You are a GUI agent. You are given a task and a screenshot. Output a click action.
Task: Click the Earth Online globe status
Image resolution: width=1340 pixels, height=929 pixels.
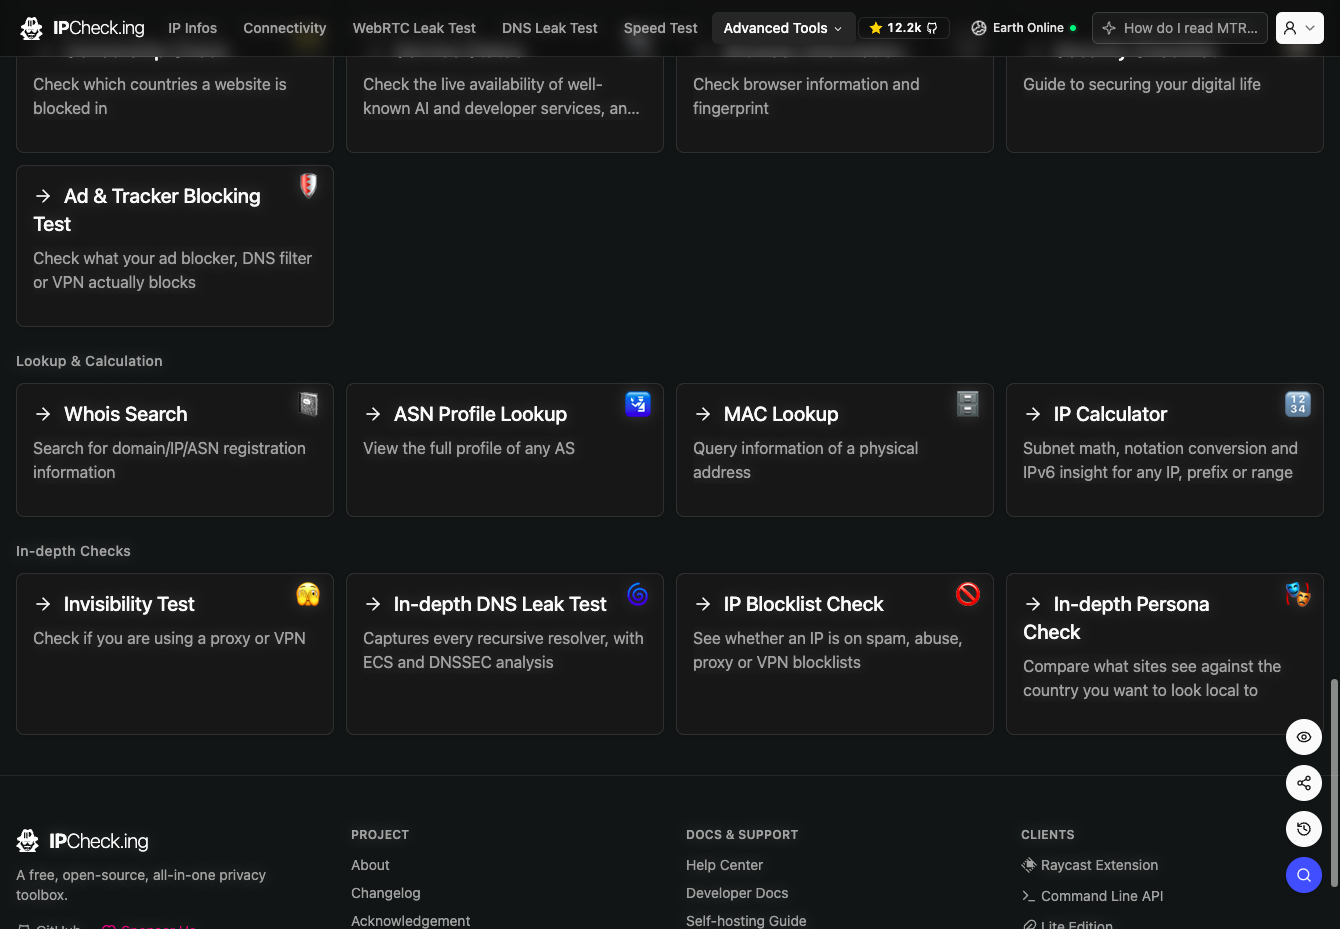click(1024, 28)
